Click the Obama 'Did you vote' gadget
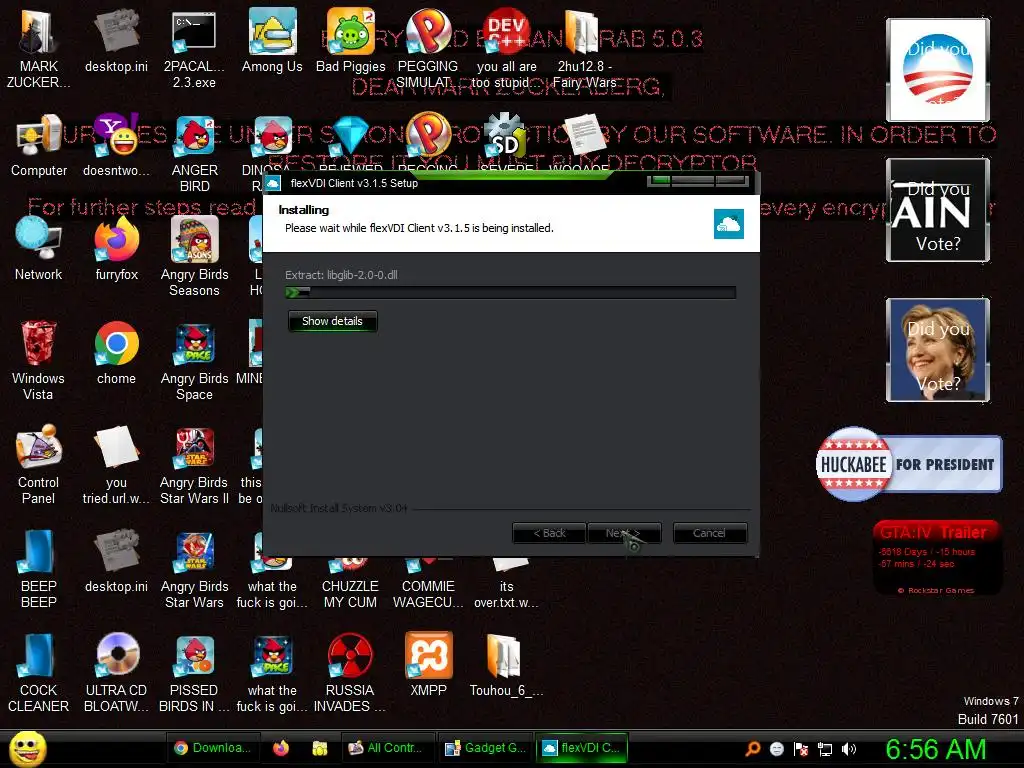The height and width of the screenshot is (768, 1024). click(938, 70)
